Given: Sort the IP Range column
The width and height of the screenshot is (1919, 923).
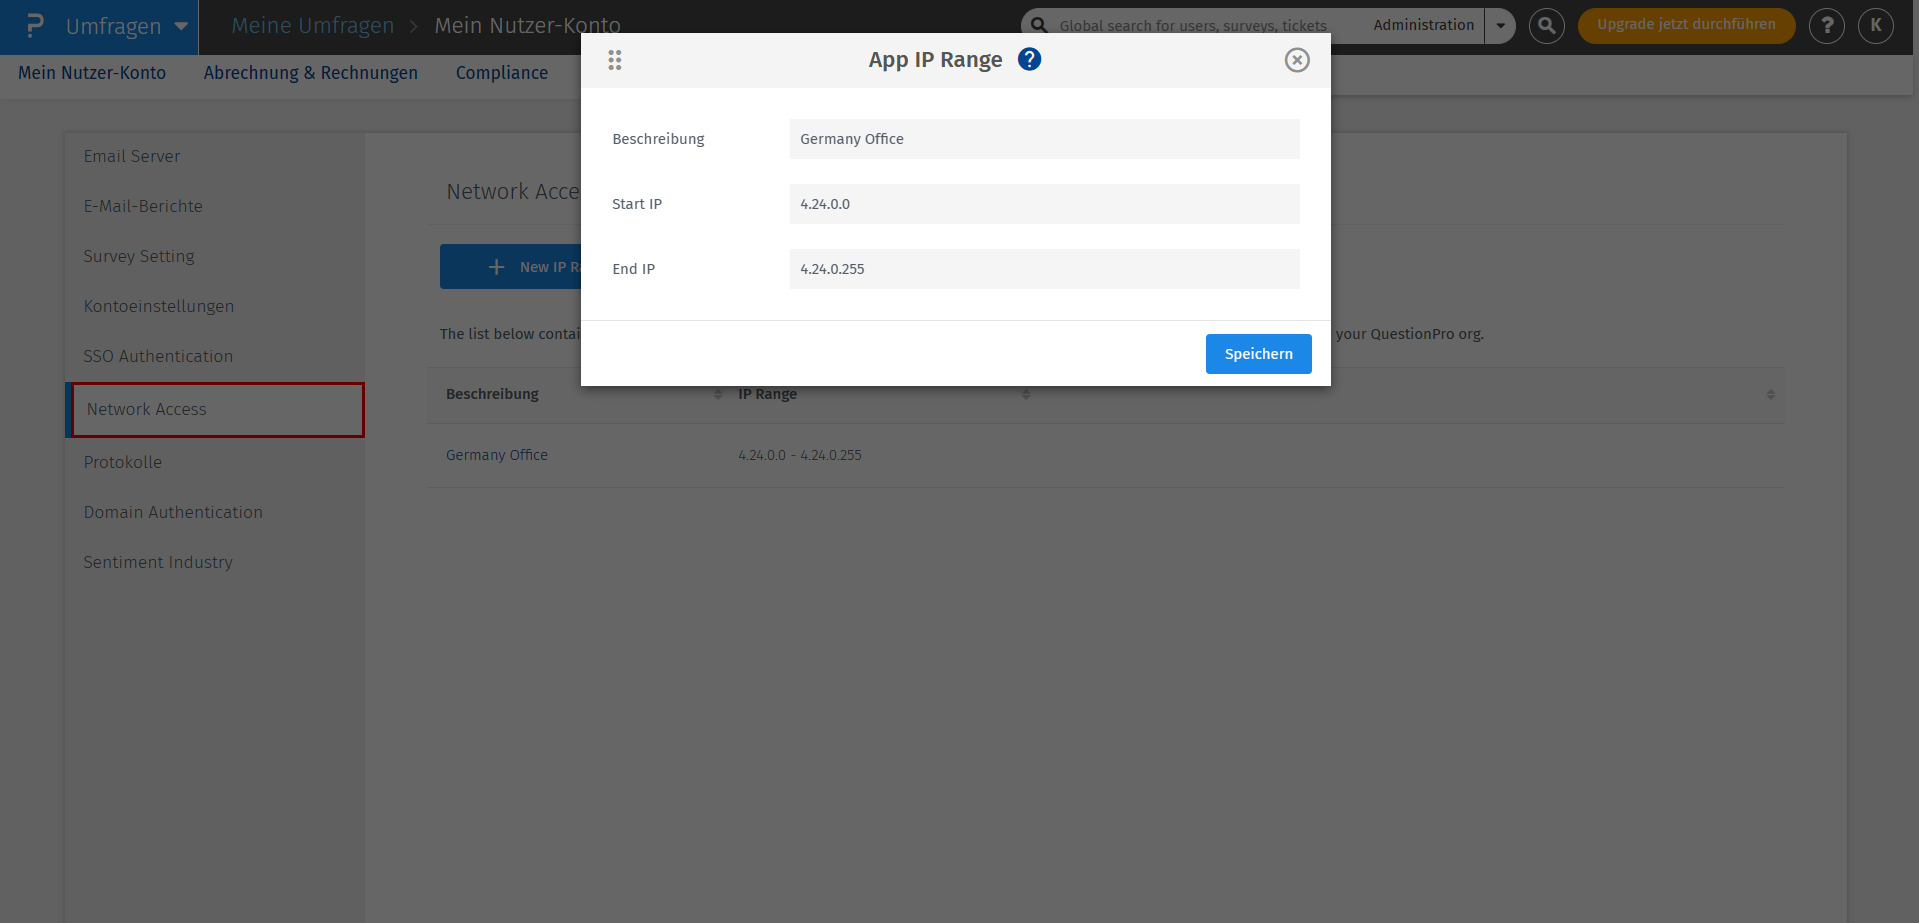Looking at the screenshot, I should click(x=1025, y=394).
